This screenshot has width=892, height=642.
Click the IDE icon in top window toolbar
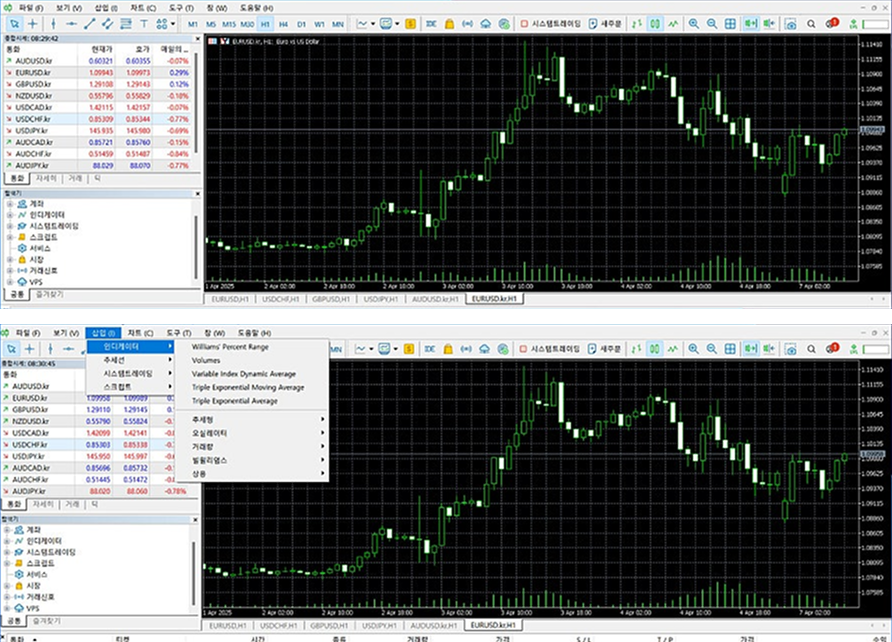click(431, 23)
